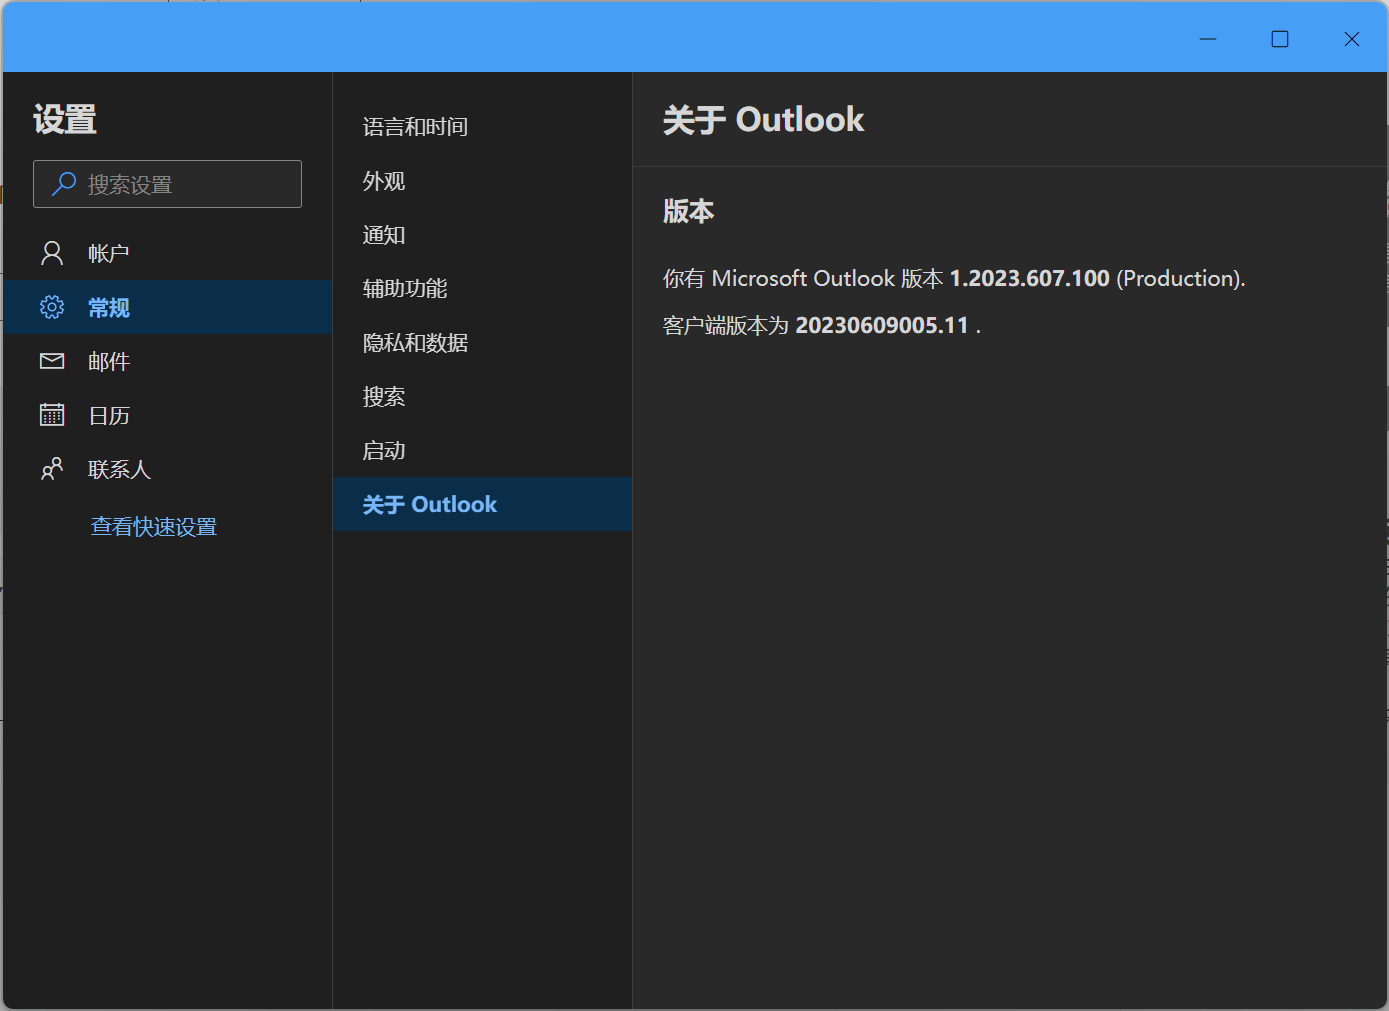
Task: Open 外观 settings
Action: (482, 181)
